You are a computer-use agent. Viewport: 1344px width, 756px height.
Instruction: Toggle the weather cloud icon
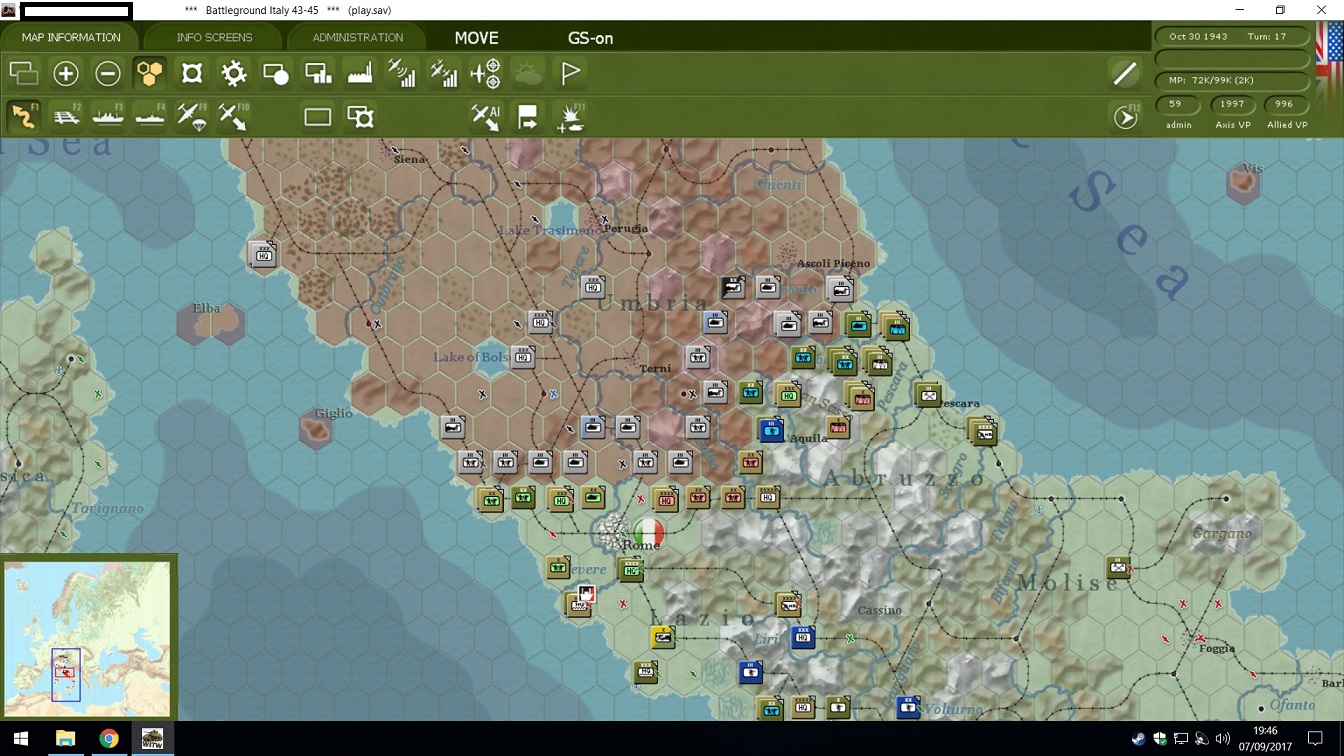pyautogui.click(x=528, y=73)
